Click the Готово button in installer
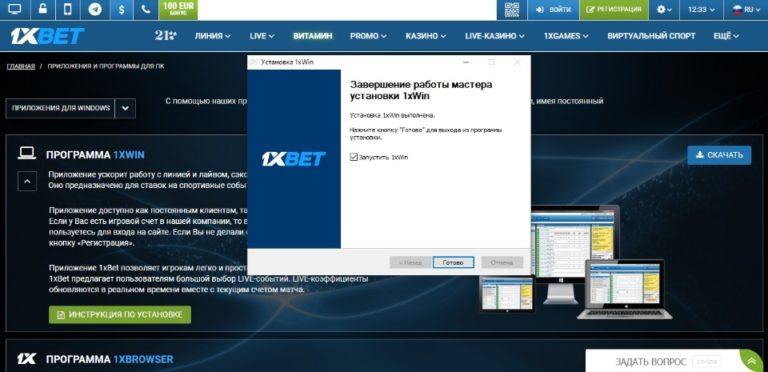 (x=453, y=262)
